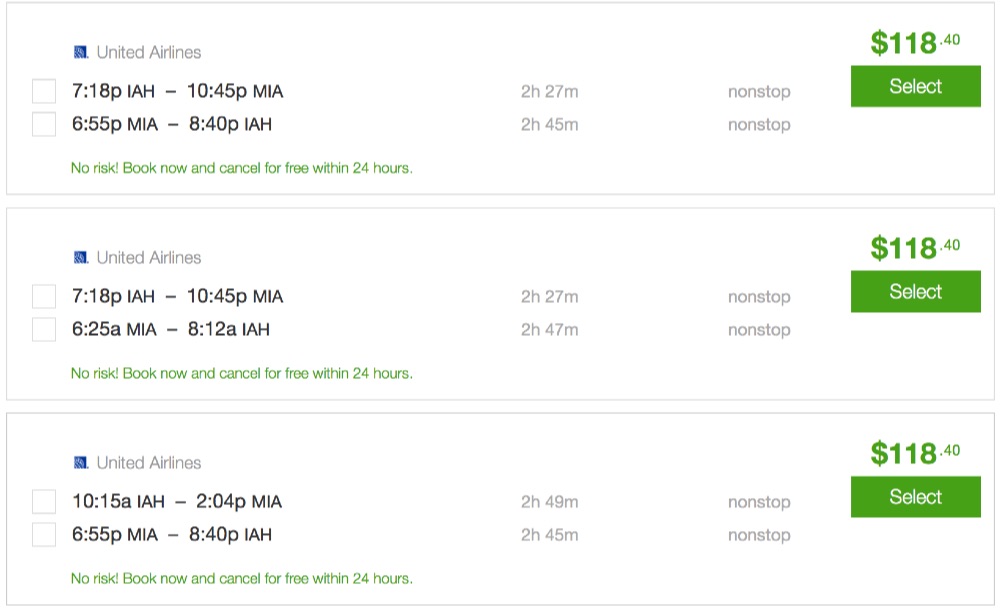Screen dimensions: 1000x610
Task: Tick the 7:18p departure checkbox in topmost result
Action: click(44, 92)
